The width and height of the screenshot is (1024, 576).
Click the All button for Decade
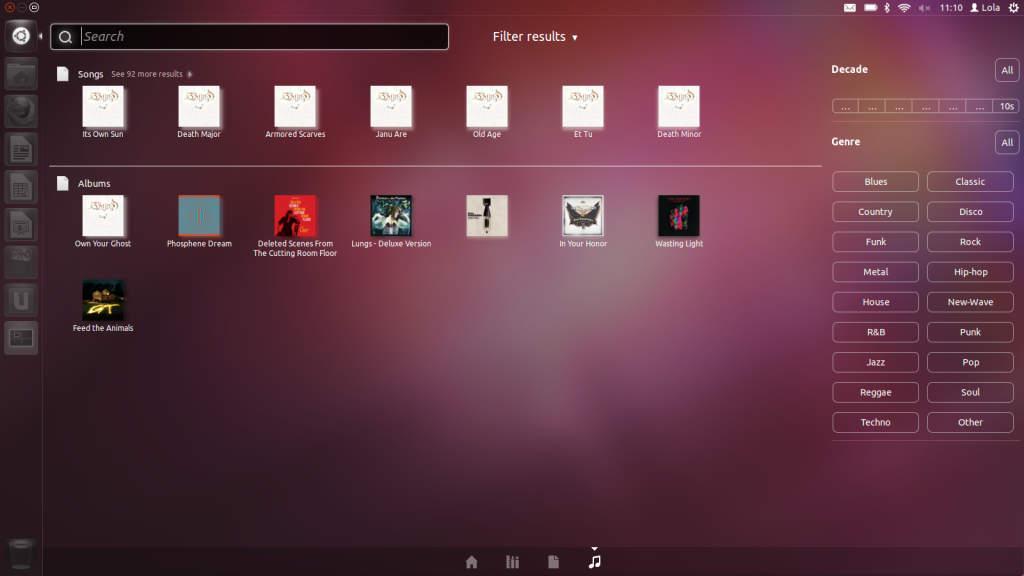click(1007, 70)
